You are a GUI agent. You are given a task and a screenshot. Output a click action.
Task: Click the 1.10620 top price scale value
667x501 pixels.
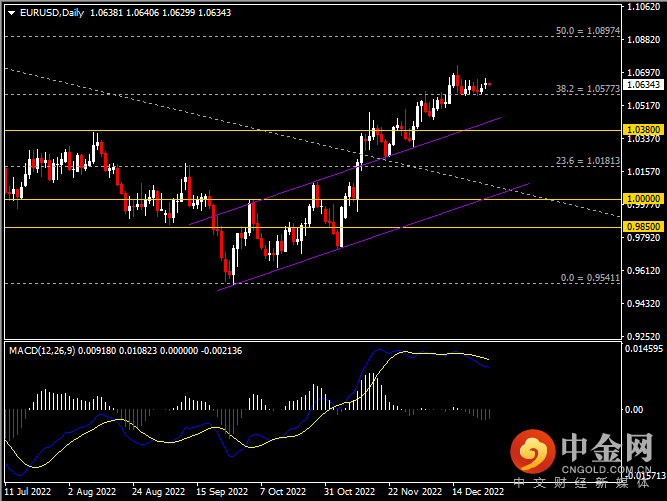641,7
